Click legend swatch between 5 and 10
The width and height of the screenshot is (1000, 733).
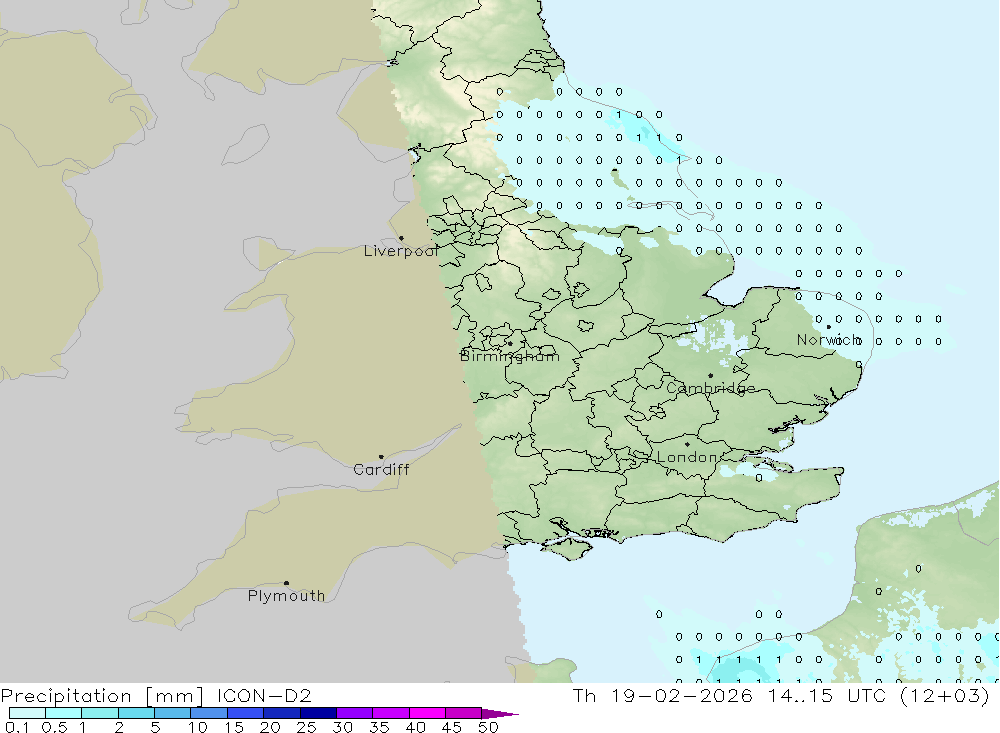(173, 713)
